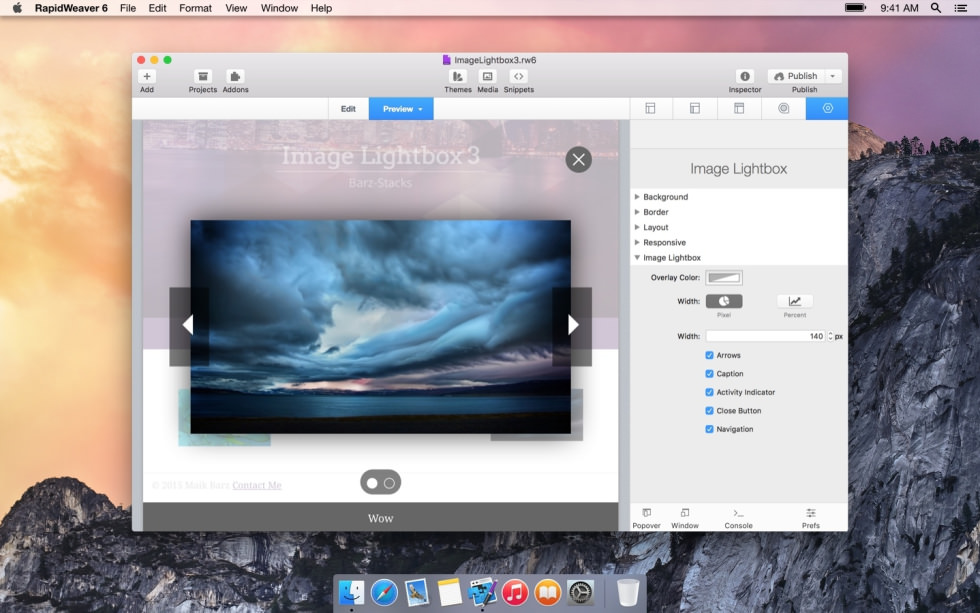Viewport: 980px width, 613px height.
Task: Open the RapidWeaver 6 menu
Action: coord(71,8)
